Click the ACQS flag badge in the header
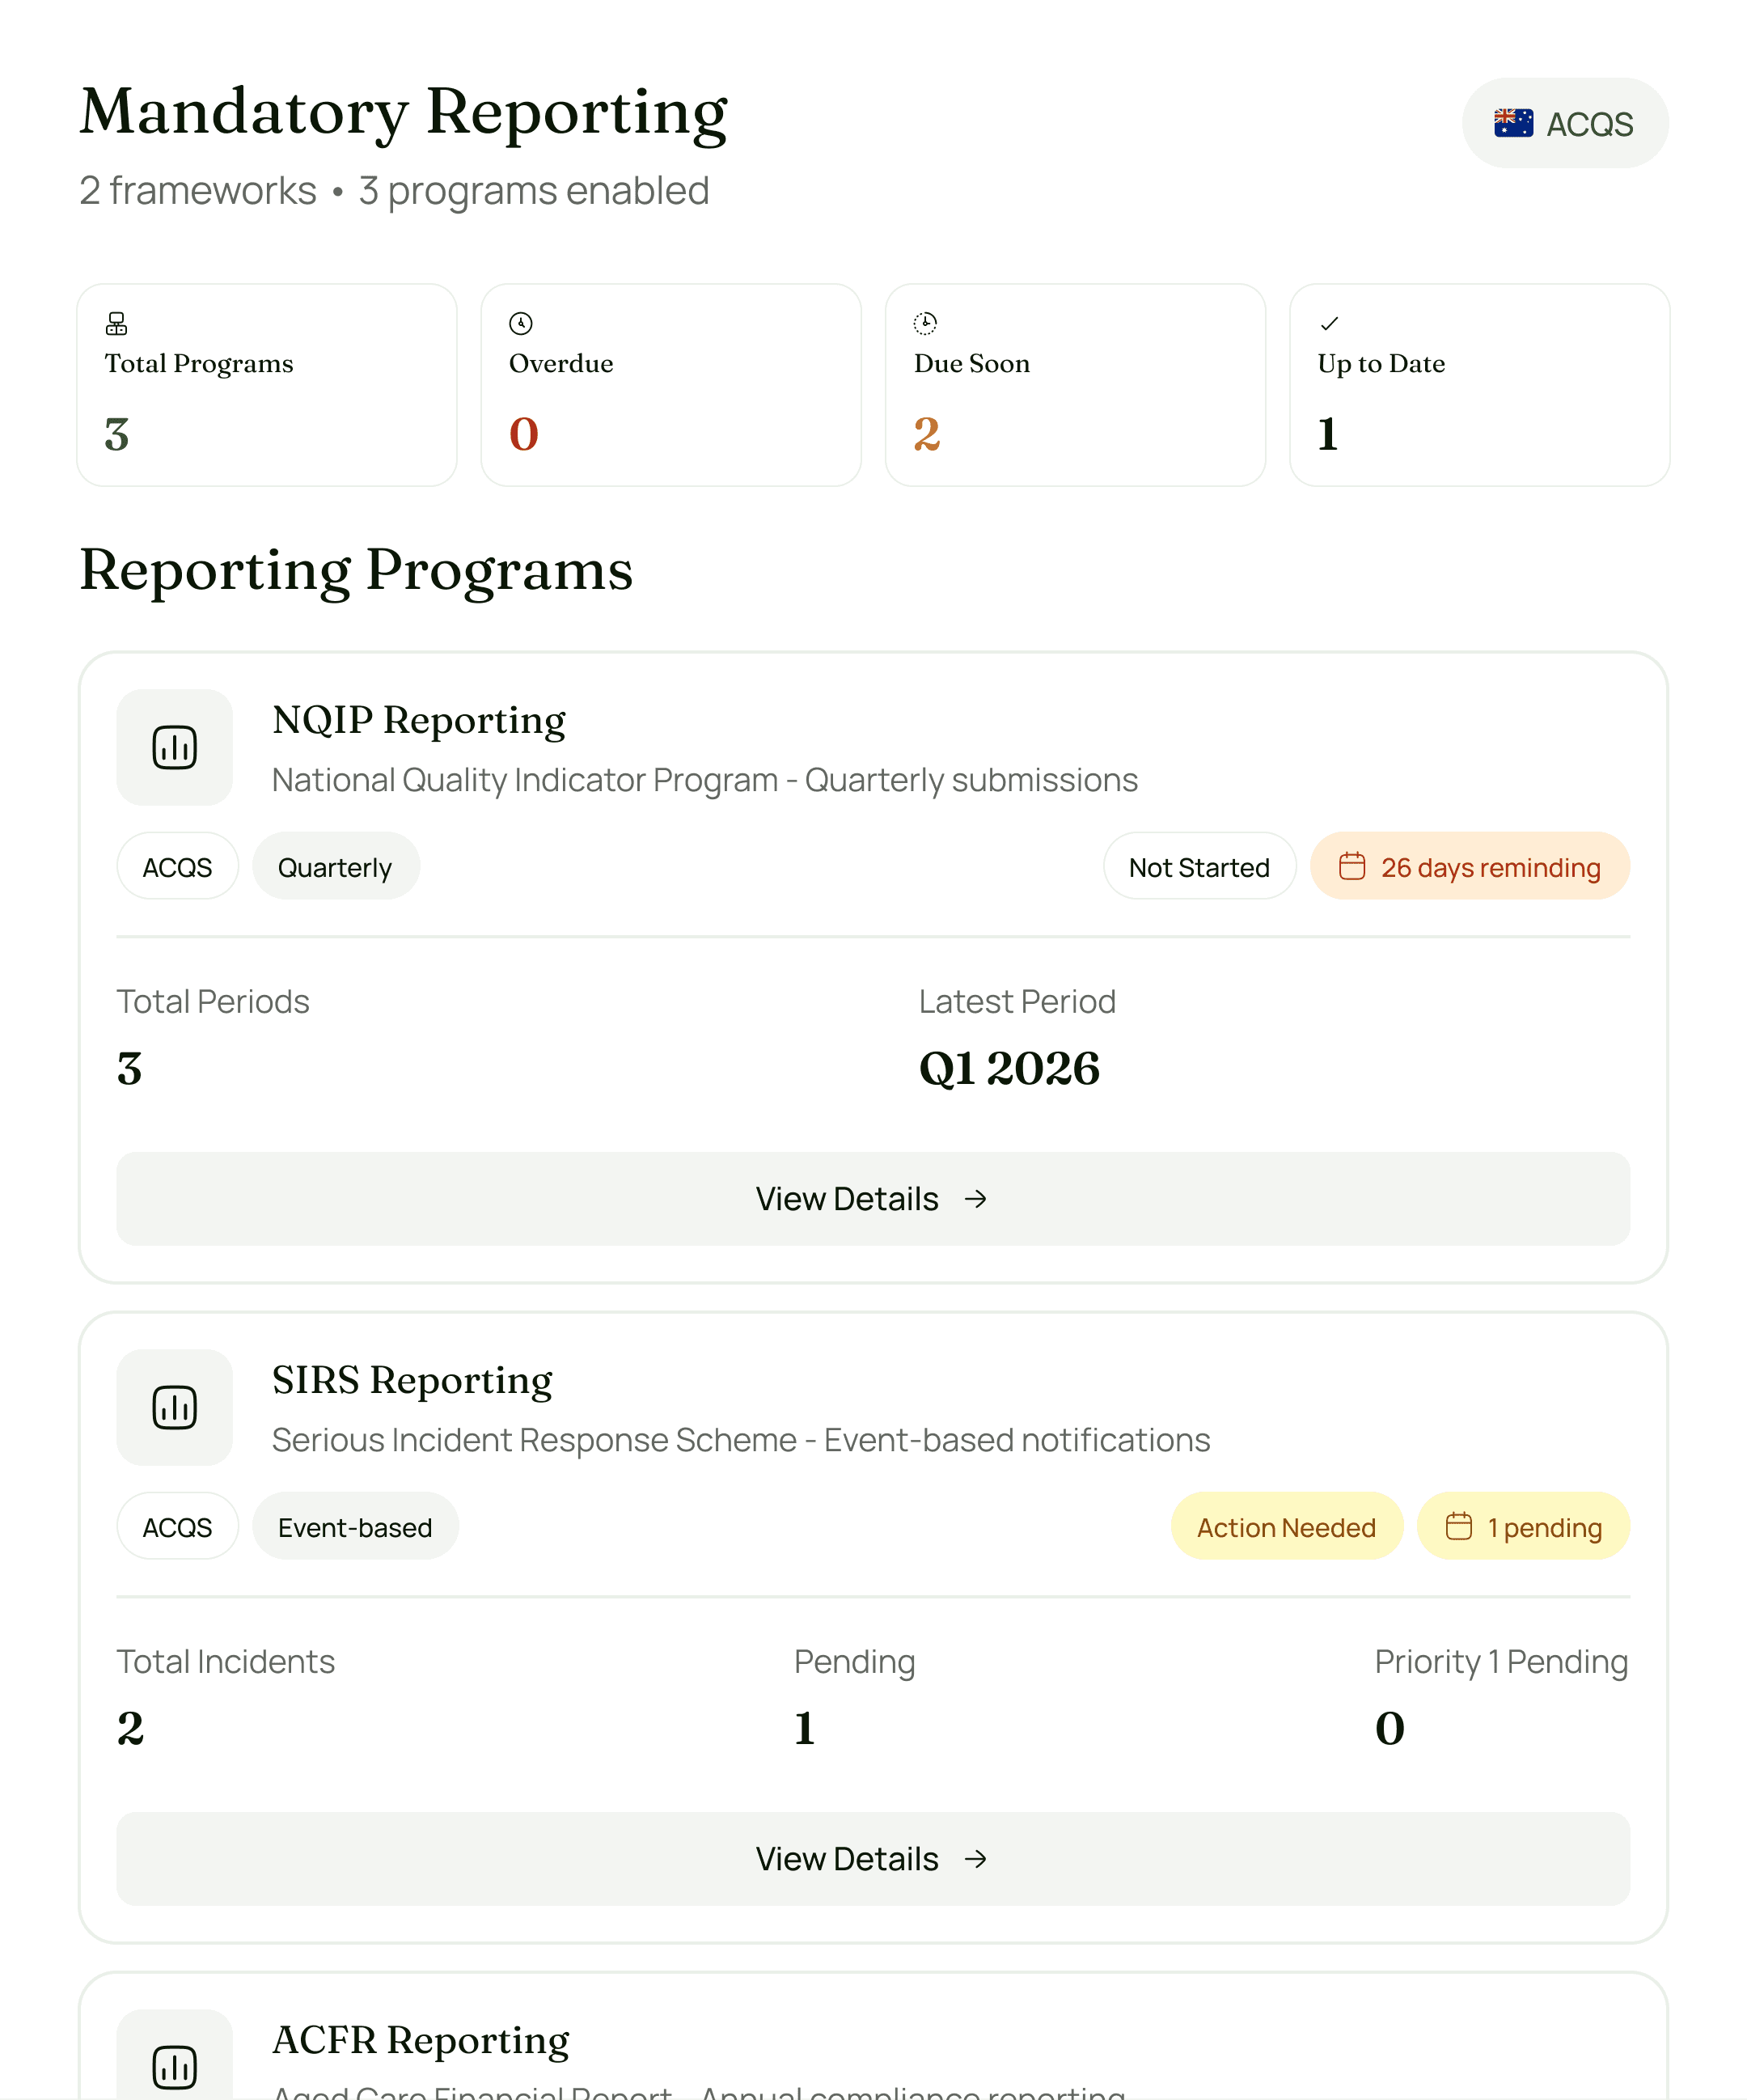 (x=1564, y=122)
